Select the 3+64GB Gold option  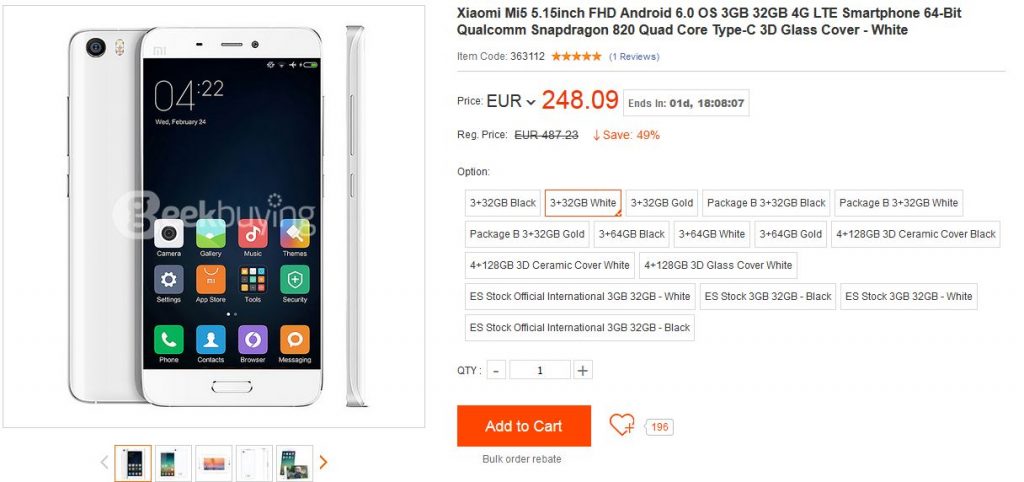point(790,234)
